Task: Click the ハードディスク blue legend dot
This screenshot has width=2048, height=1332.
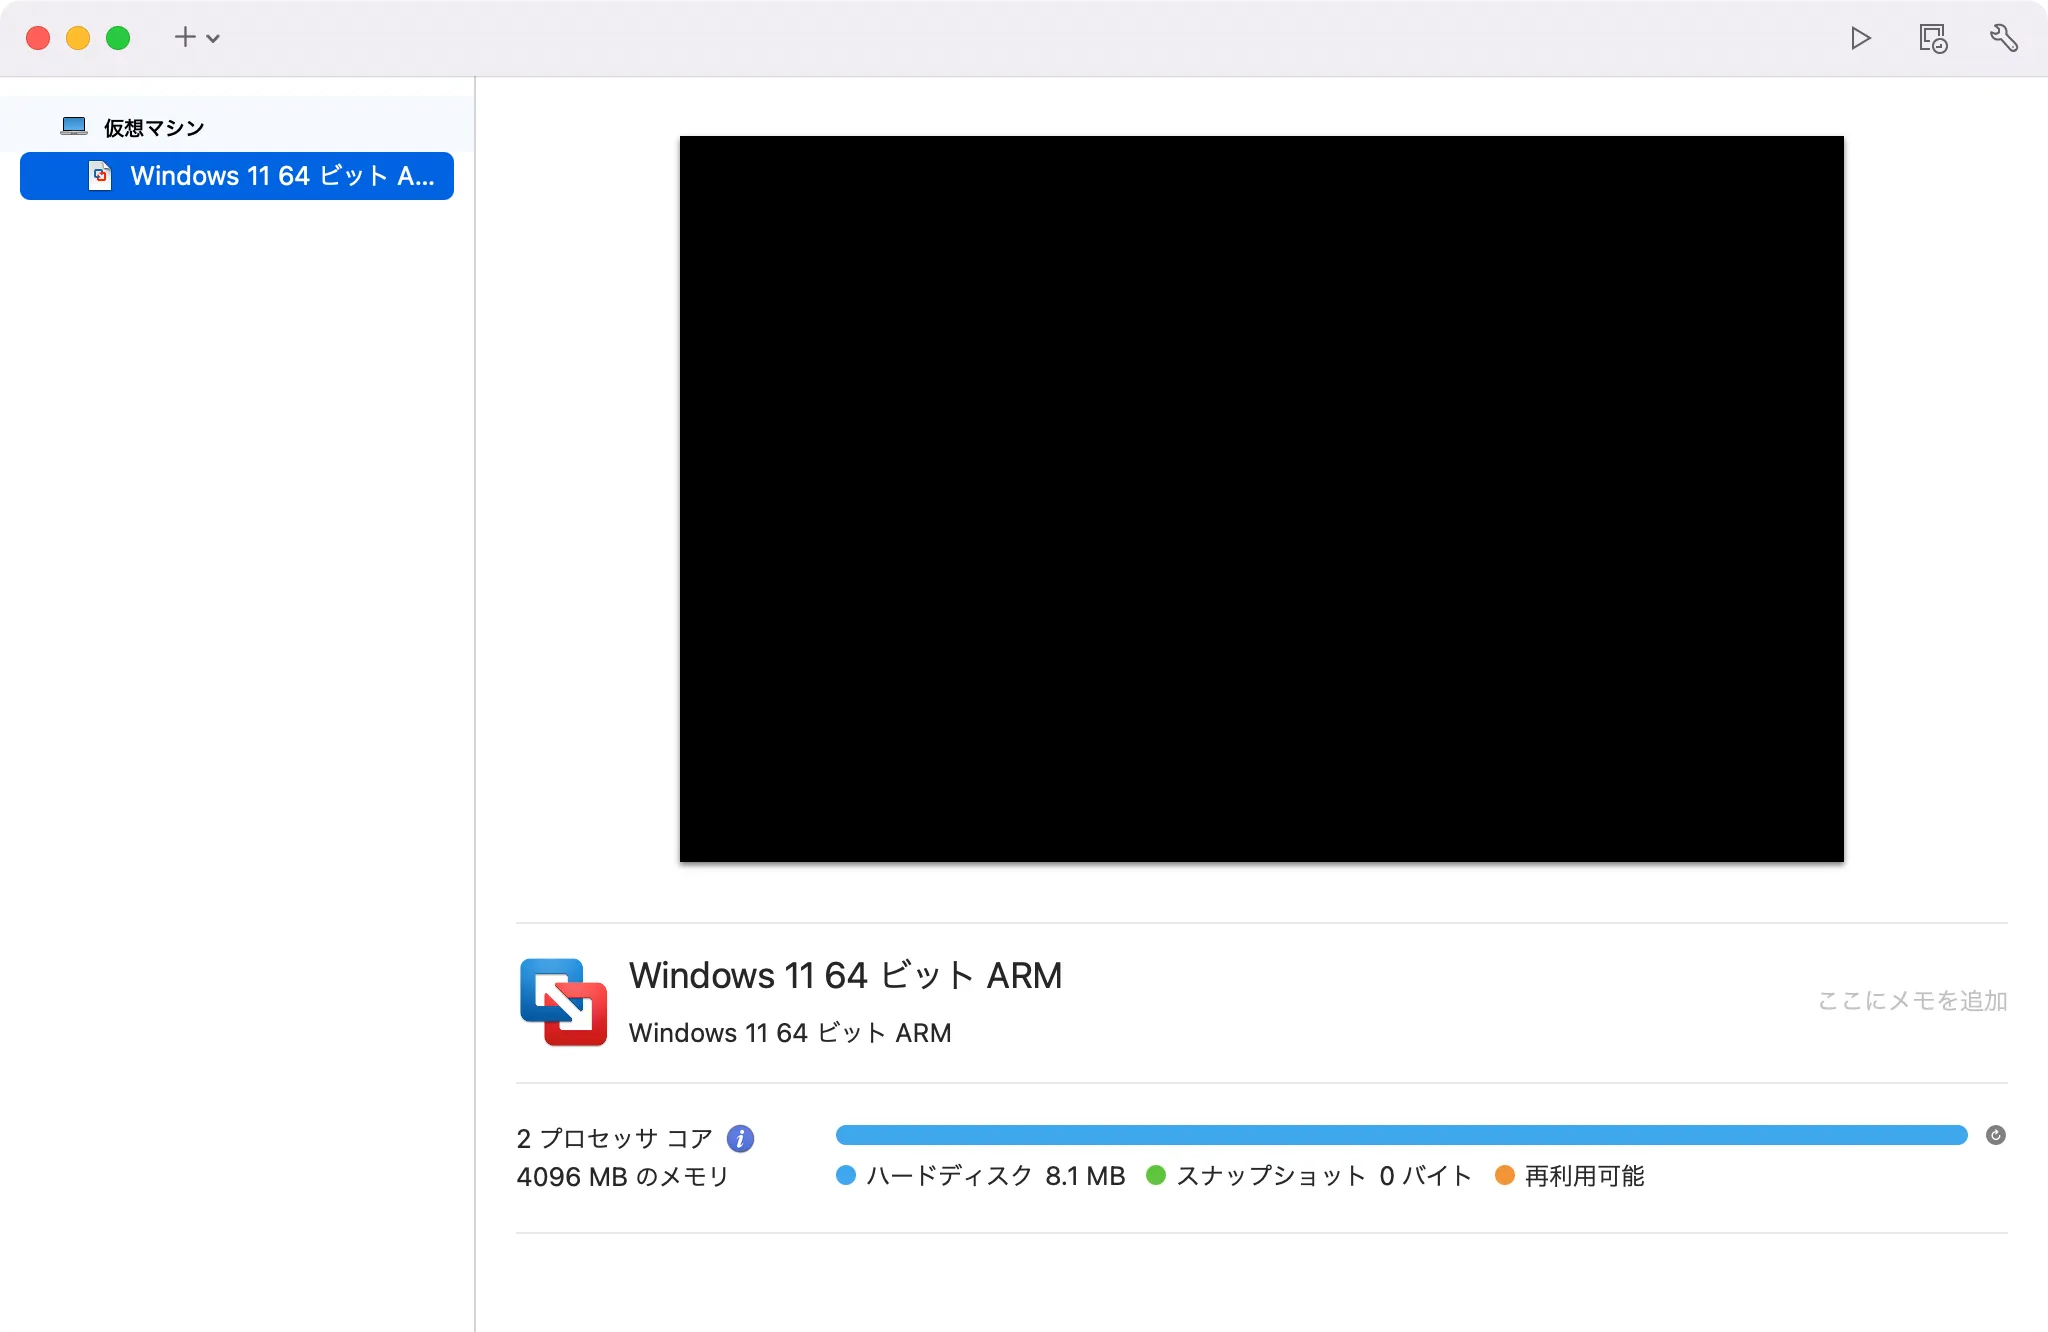Action: click(x=846, y=1176)
